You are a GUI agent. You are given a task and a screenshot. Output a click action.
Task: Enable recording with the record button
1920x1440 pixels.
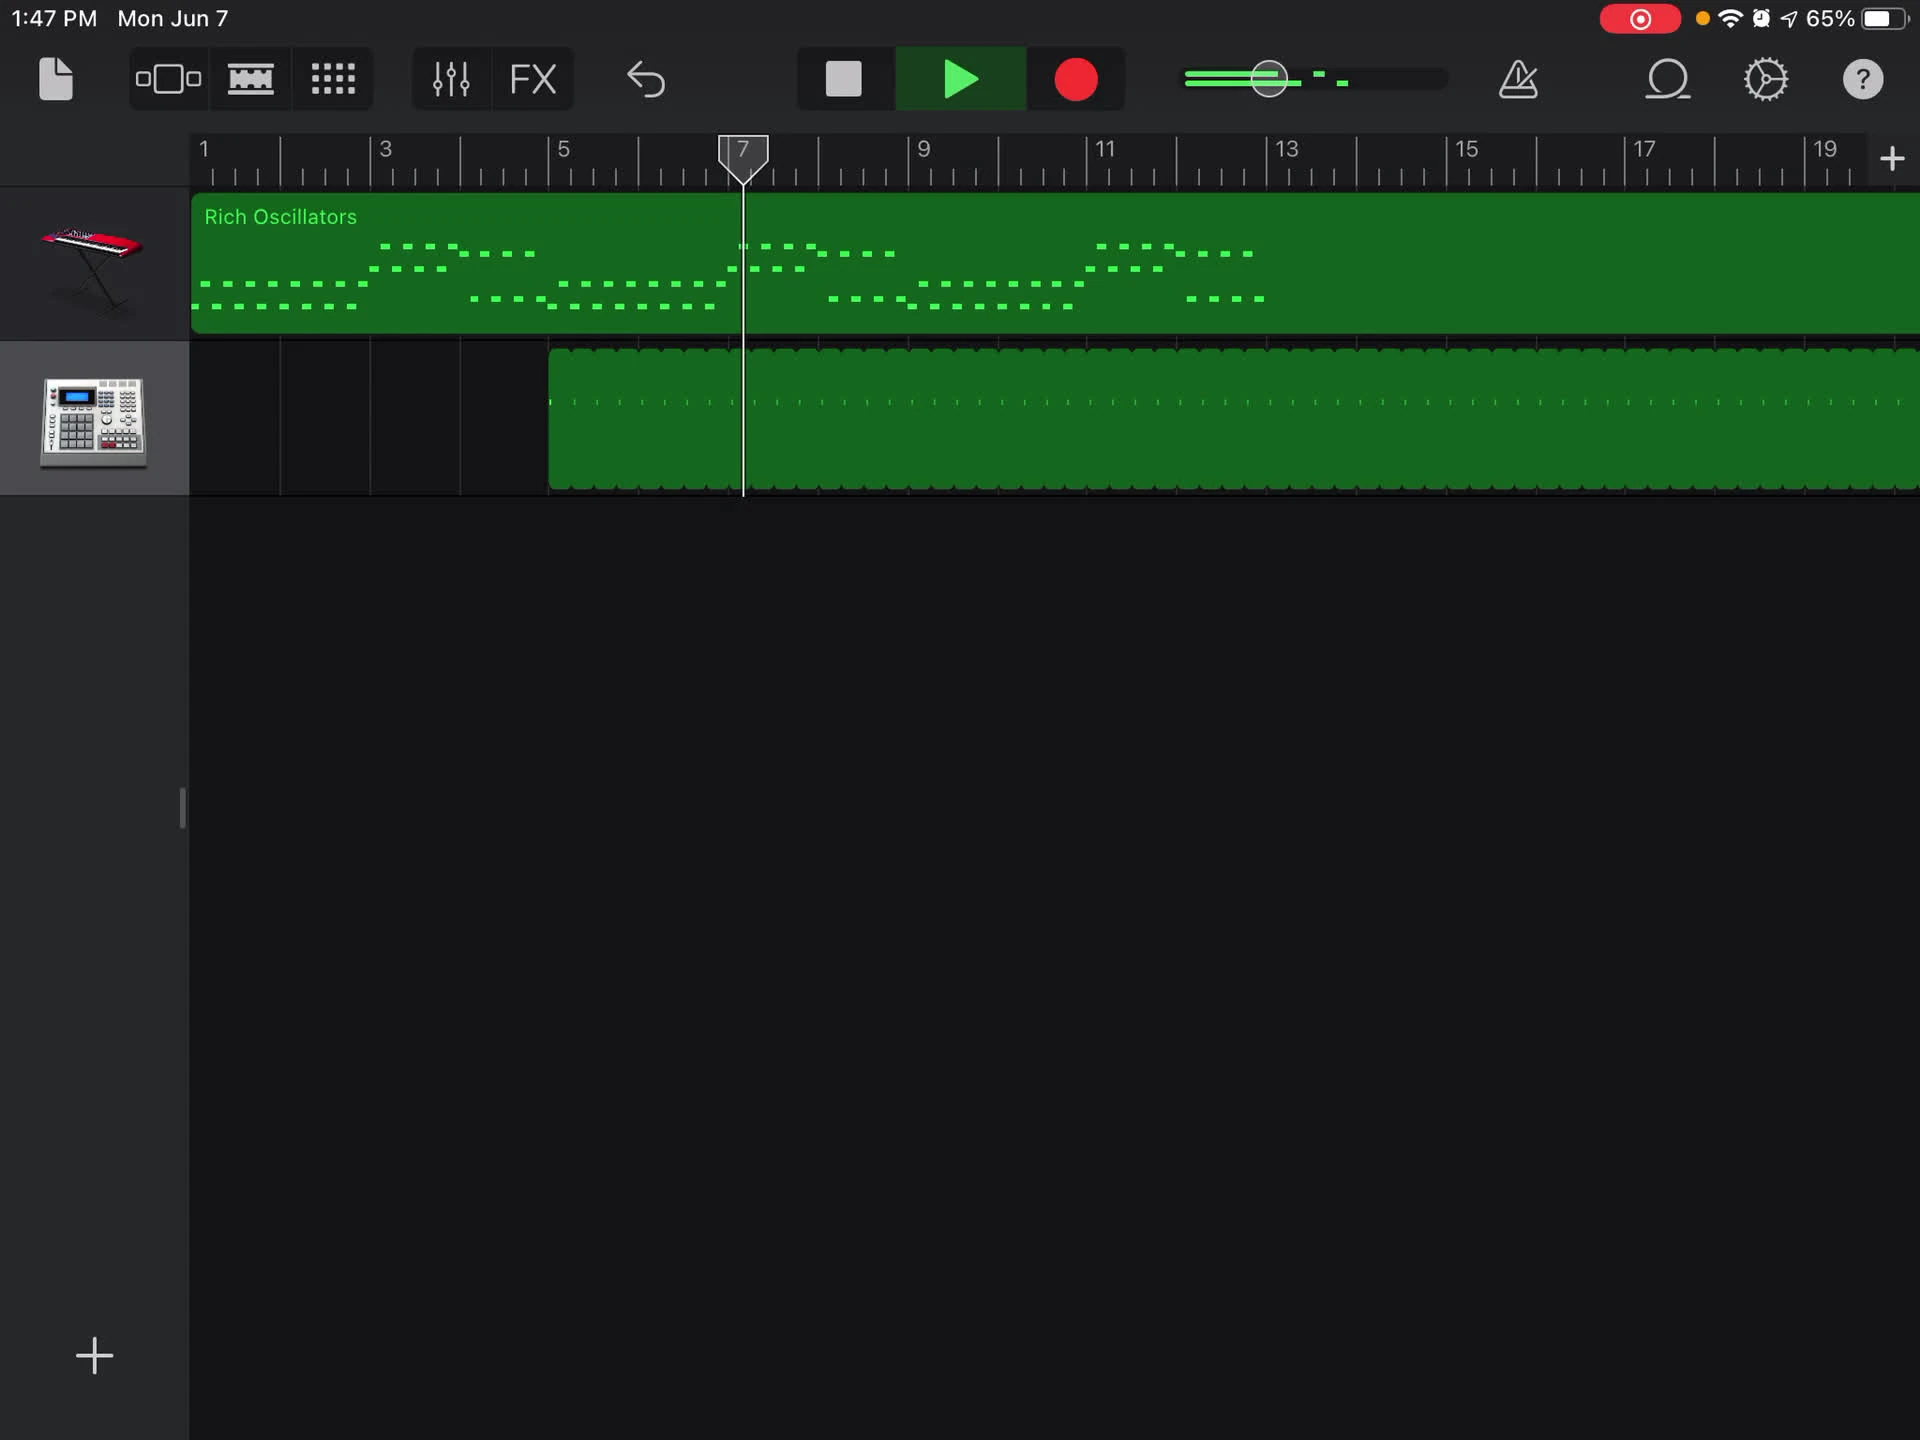tap(1076, 79)
